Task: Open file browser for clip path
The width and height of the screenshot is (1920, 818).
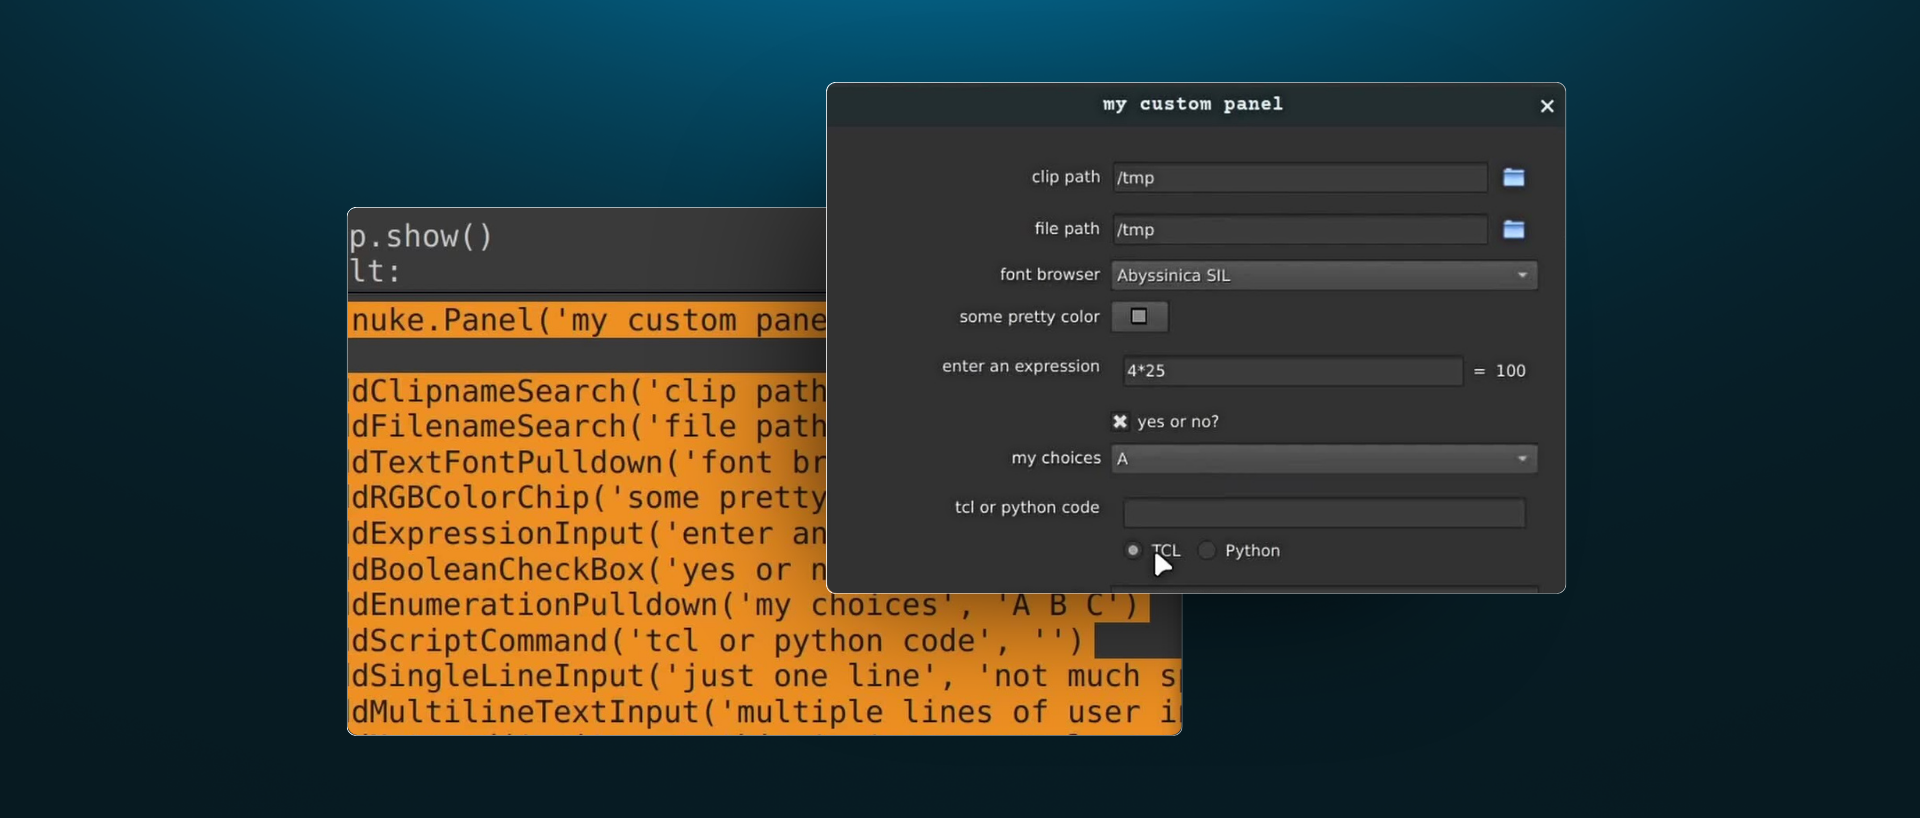Action: click(1513, 178)
